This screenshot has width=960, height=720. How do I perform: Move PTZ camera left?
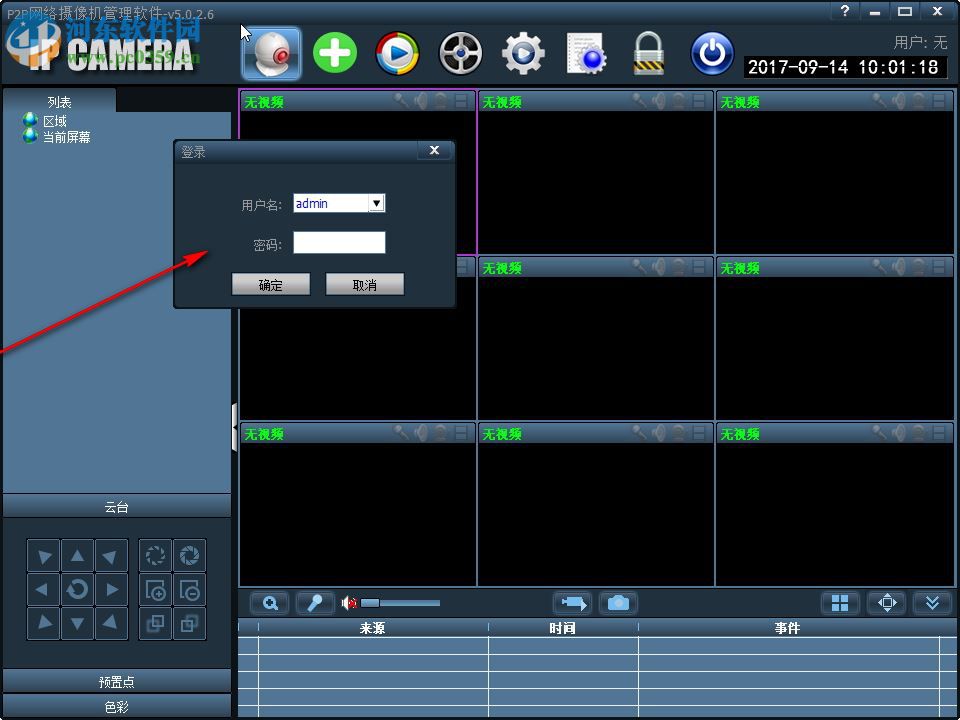point(43,590)
